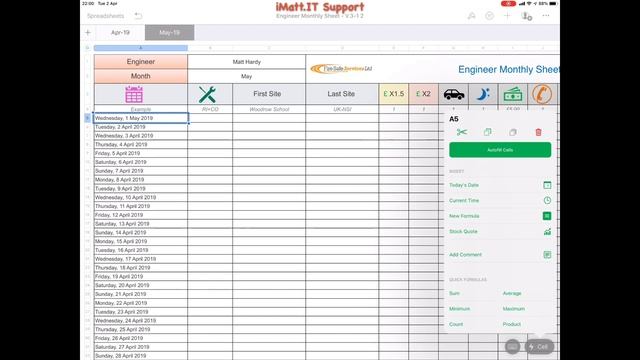Select column A header bar
This screenshot has width=640, height=360.
[x=140, y=48]
